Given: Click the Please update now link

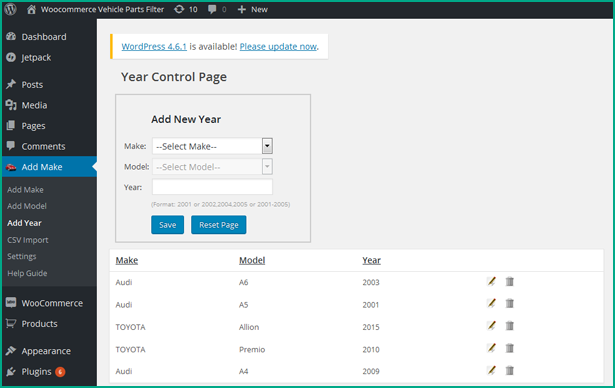Looking at the screenshot, I should point(278,47).
